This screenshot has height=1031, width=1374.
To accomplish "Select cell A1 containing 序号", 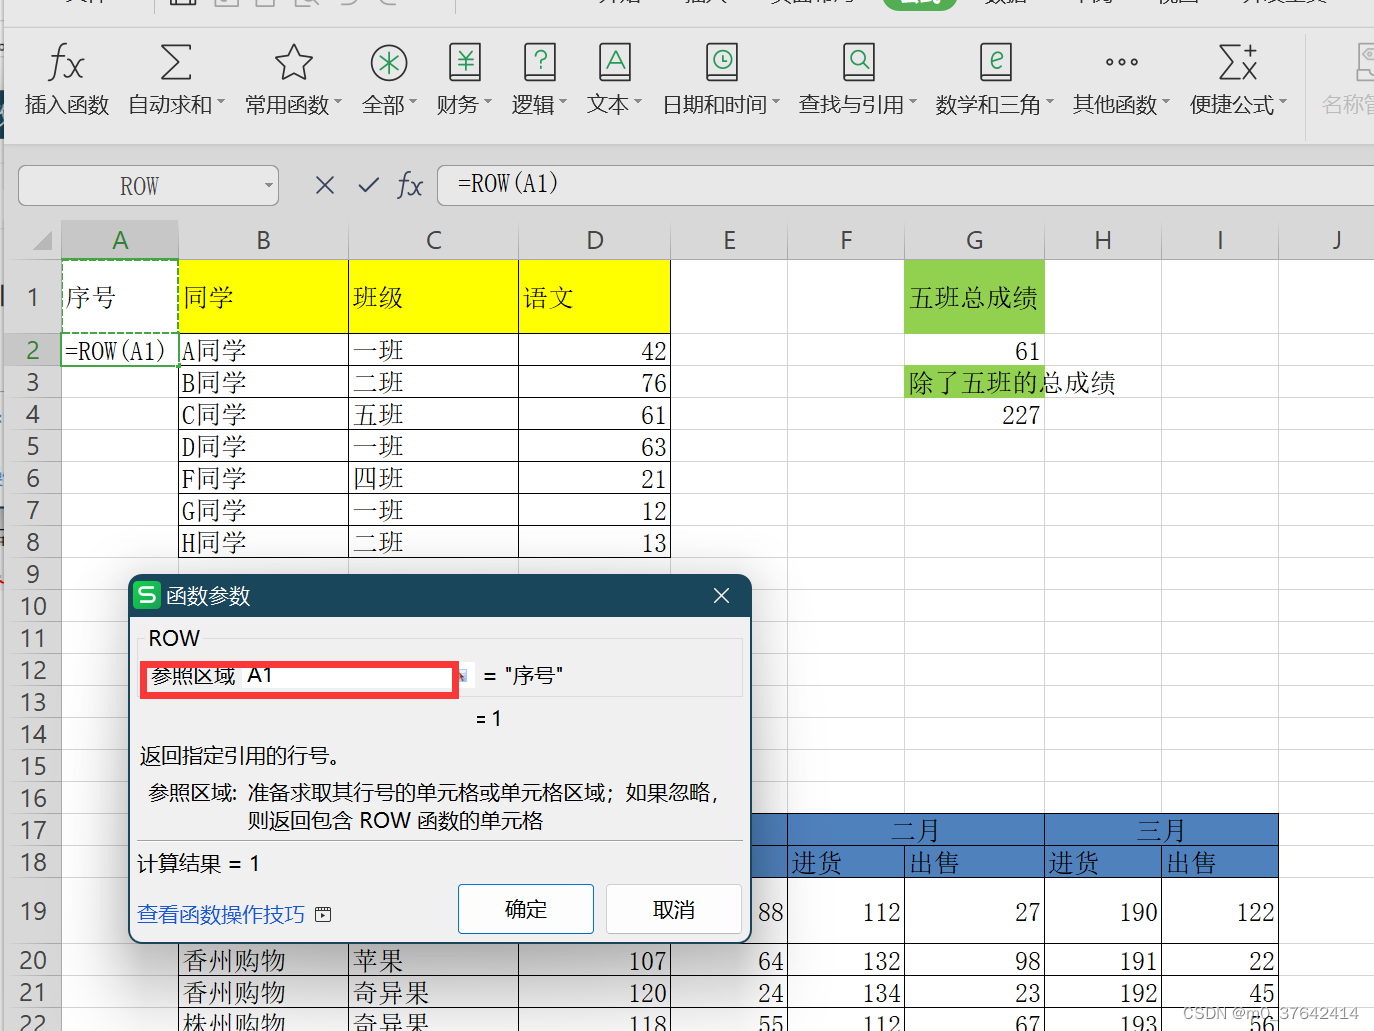I will coord(120,297).
